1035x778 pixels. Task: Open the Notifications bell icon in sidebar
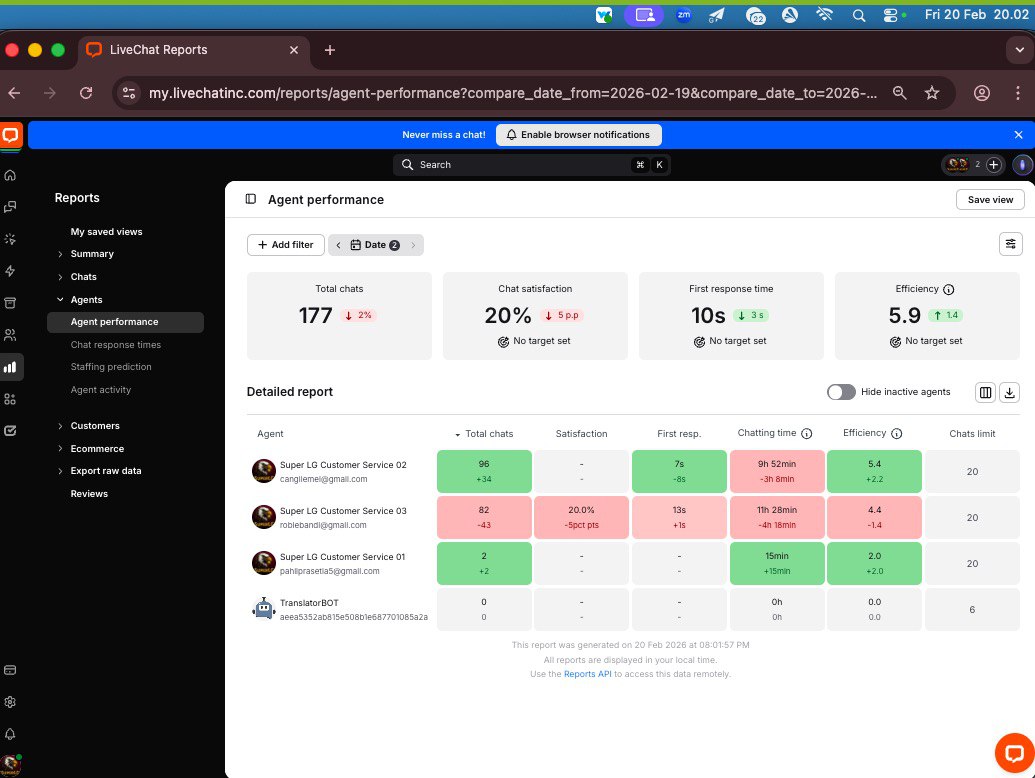tap(10, 734)
